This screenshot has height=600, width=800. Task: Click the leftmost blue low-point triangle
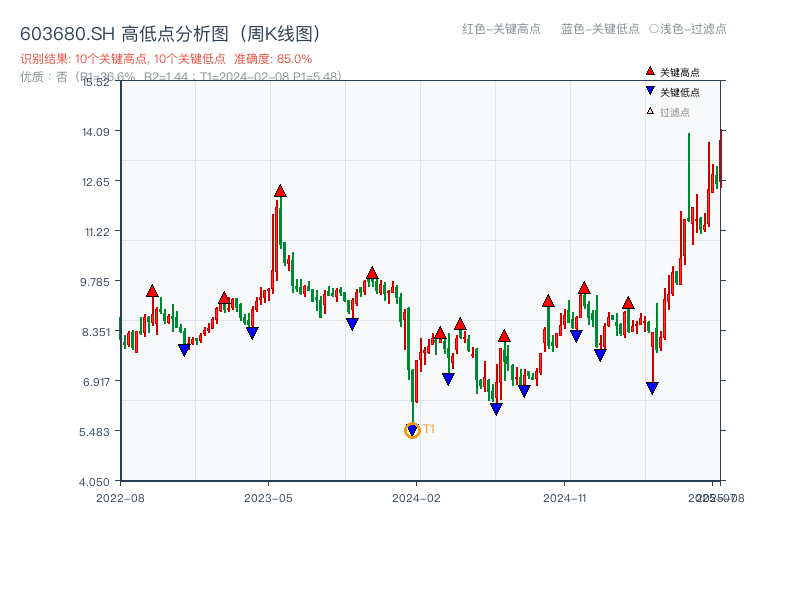184,350
